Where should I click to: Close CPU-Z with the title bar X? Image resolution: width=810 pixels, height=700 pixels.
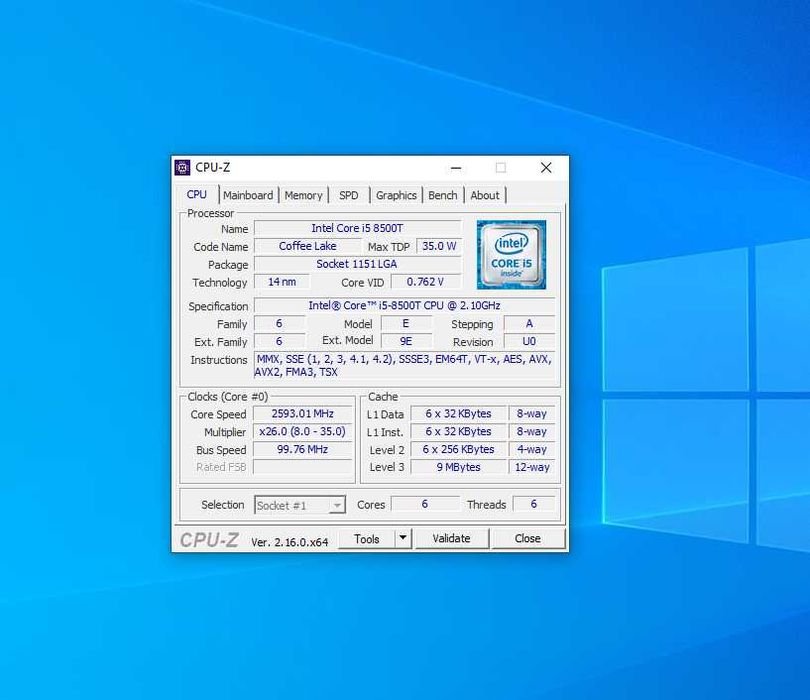pos(546,168)
